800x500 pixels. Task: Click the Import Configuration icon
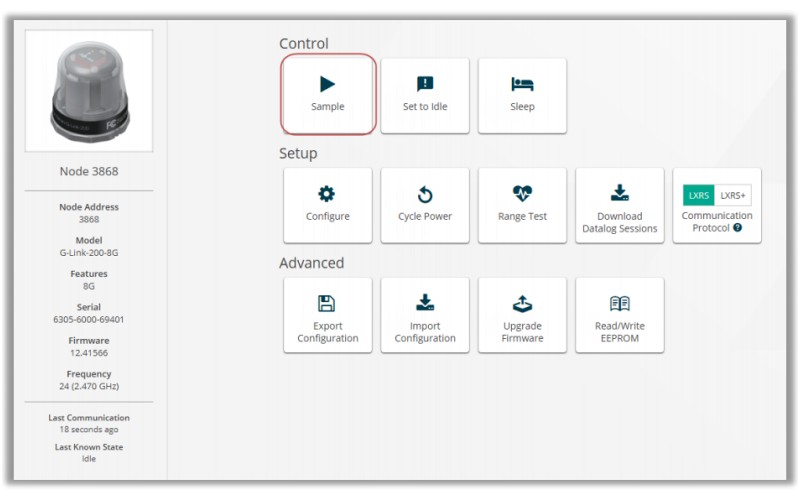point(425,303)
